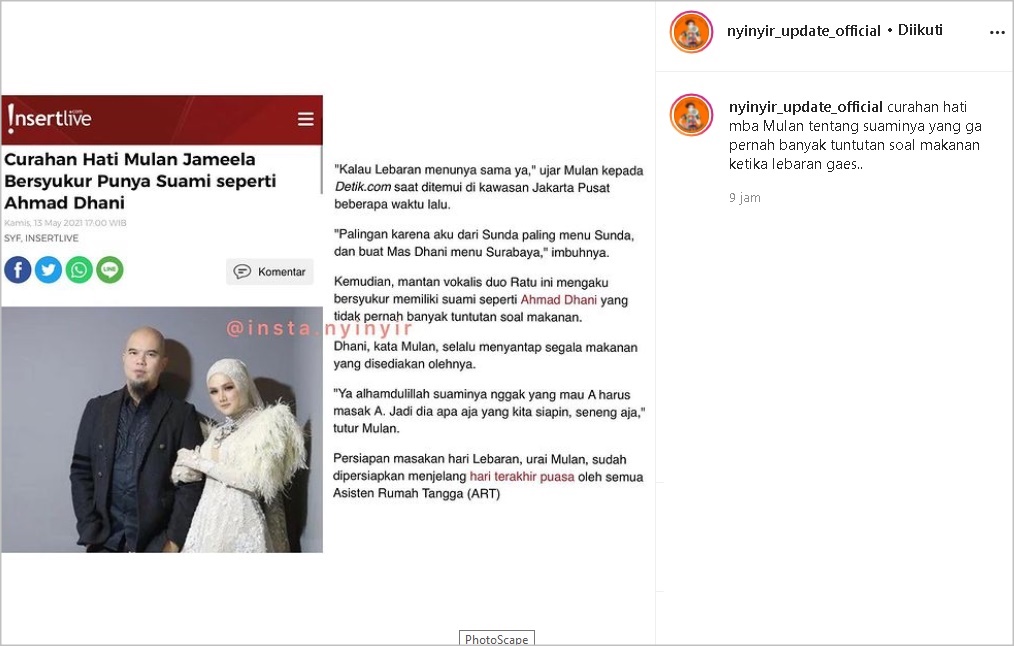Open the photo of the couple

pos(162,430)
